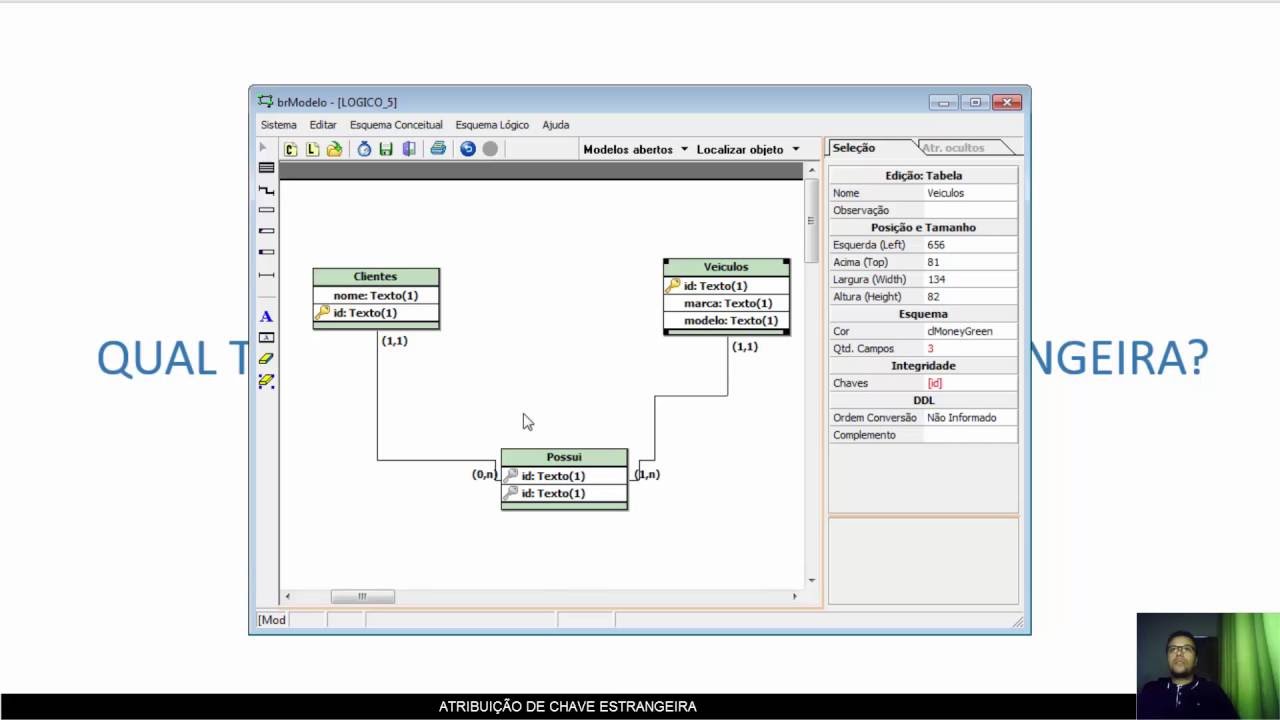This screenshot has height=720, width=1280.
Task: Select the blue text 'A' tool
Action: click(x=266, y=317)
